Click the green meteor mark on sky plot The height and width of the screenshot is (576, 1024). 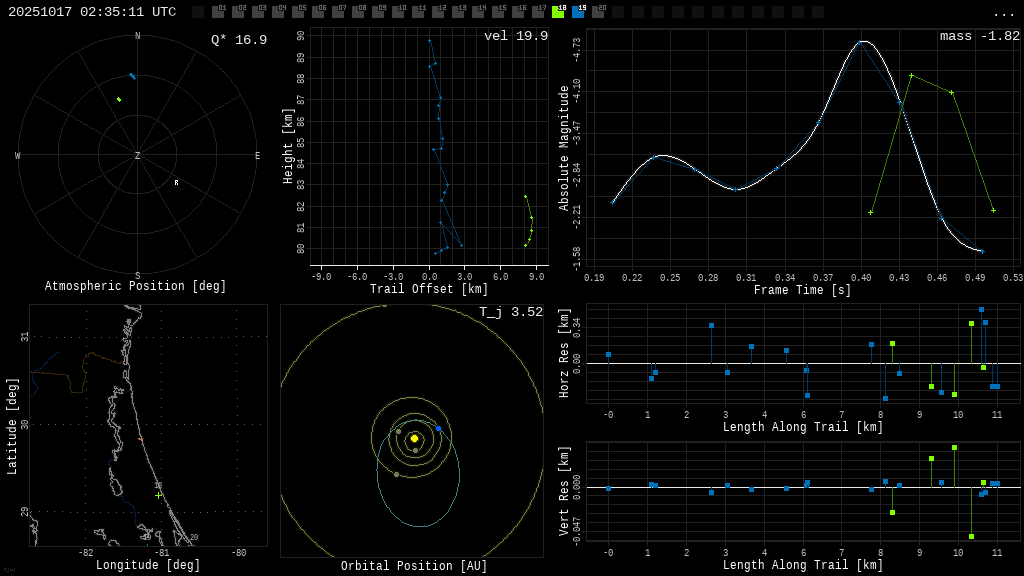(x=119, y=99)
